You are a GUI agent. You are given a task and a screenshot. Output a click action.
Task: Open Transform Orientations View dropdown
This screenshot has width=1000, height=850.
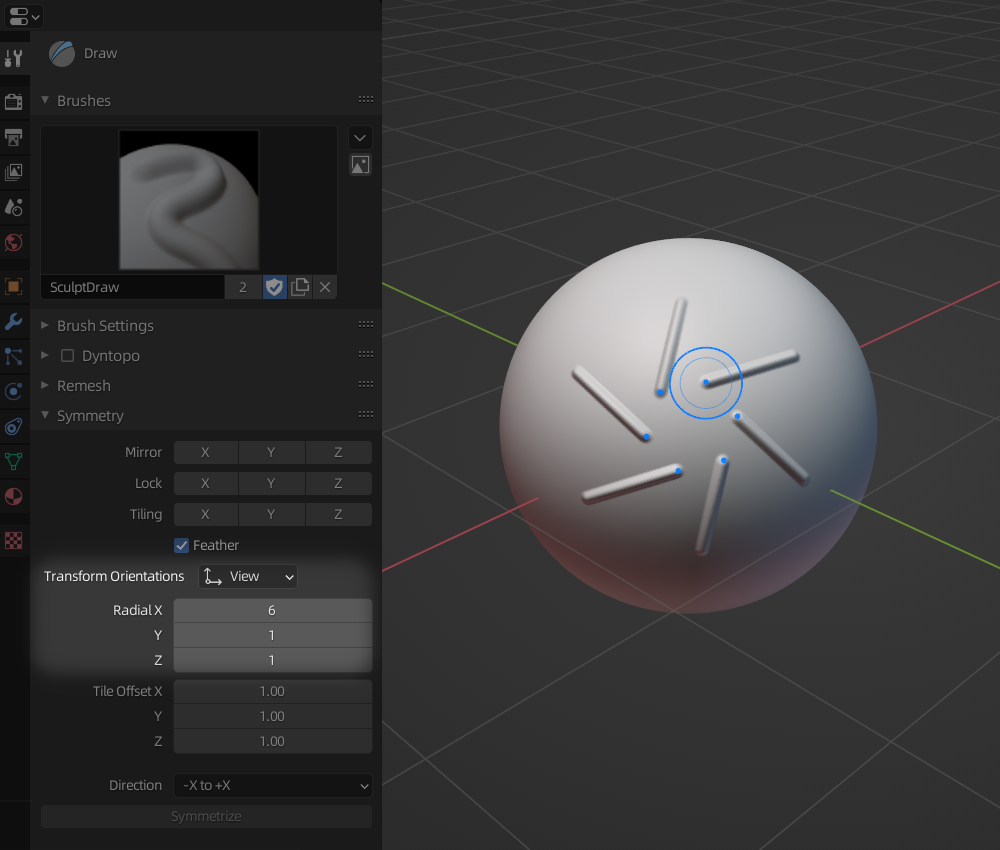tap(247, 576)
